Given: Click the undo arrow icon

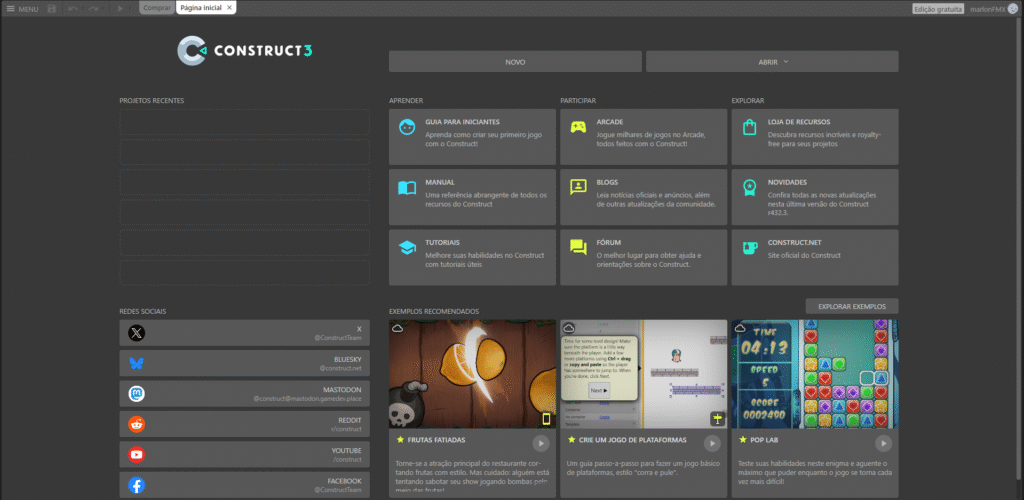Looking at the screenshot, I should 73,9.
